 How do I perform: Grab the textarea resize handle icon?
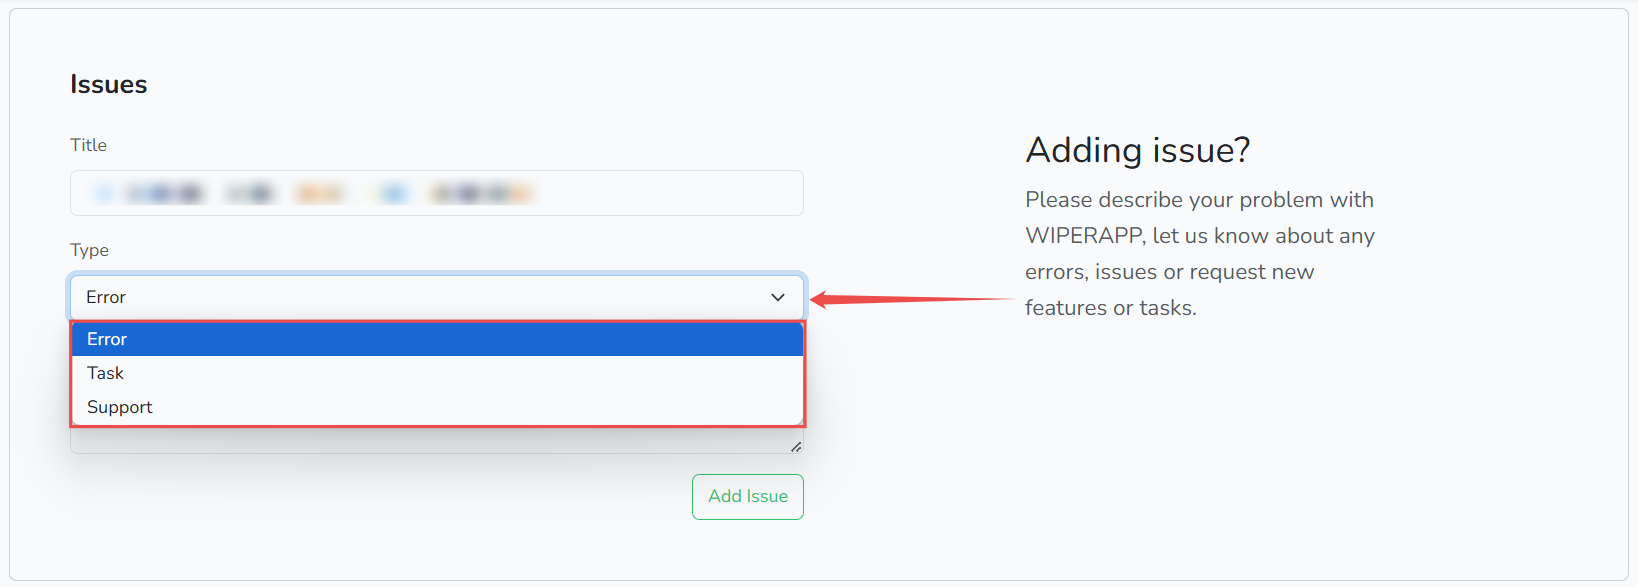pos(796,447)
